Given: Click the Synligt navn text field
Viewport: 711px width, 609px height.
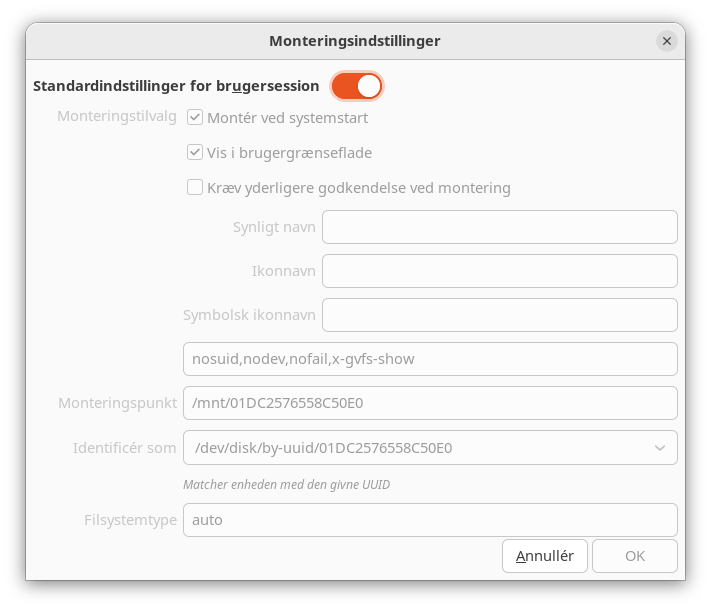Looking at the screenshot, I should tap(499, 227).
